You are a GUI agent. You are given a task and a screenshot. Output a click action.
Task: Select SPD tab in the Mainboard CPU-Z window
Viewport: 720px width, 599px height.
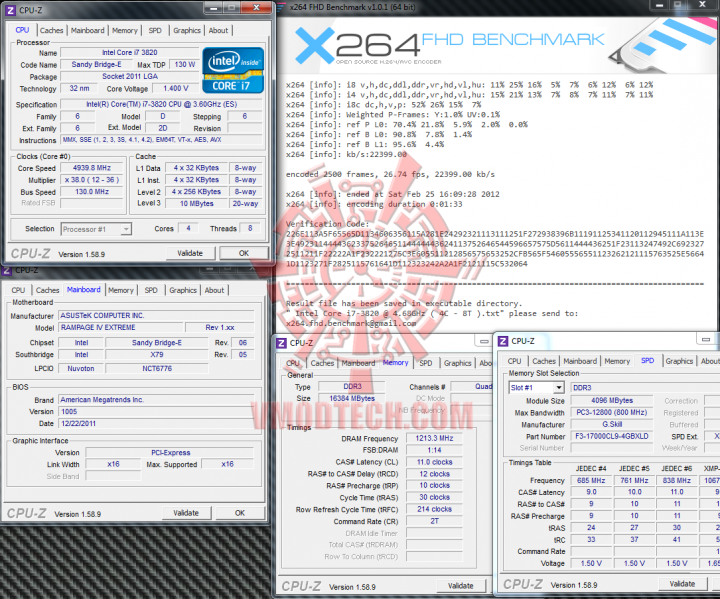[151, 290]
